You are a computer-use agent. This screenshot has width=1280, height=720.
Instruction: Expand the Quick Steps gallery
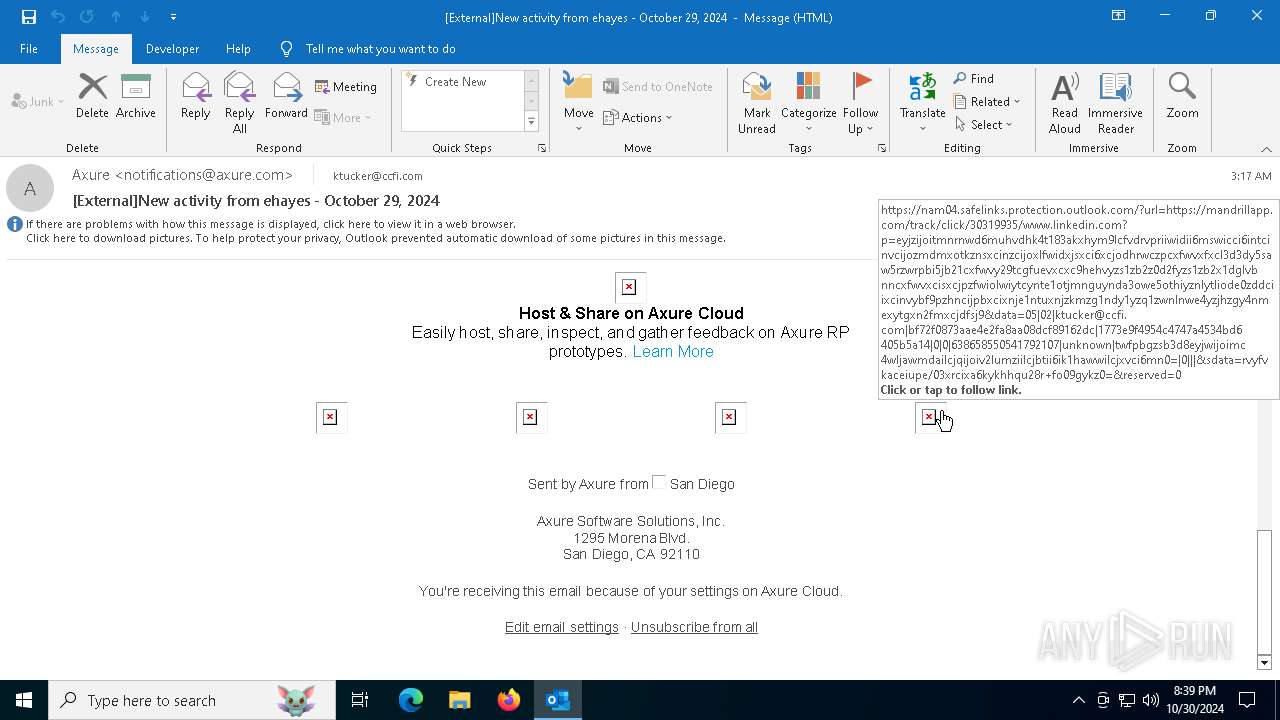[x=531, y=122]
